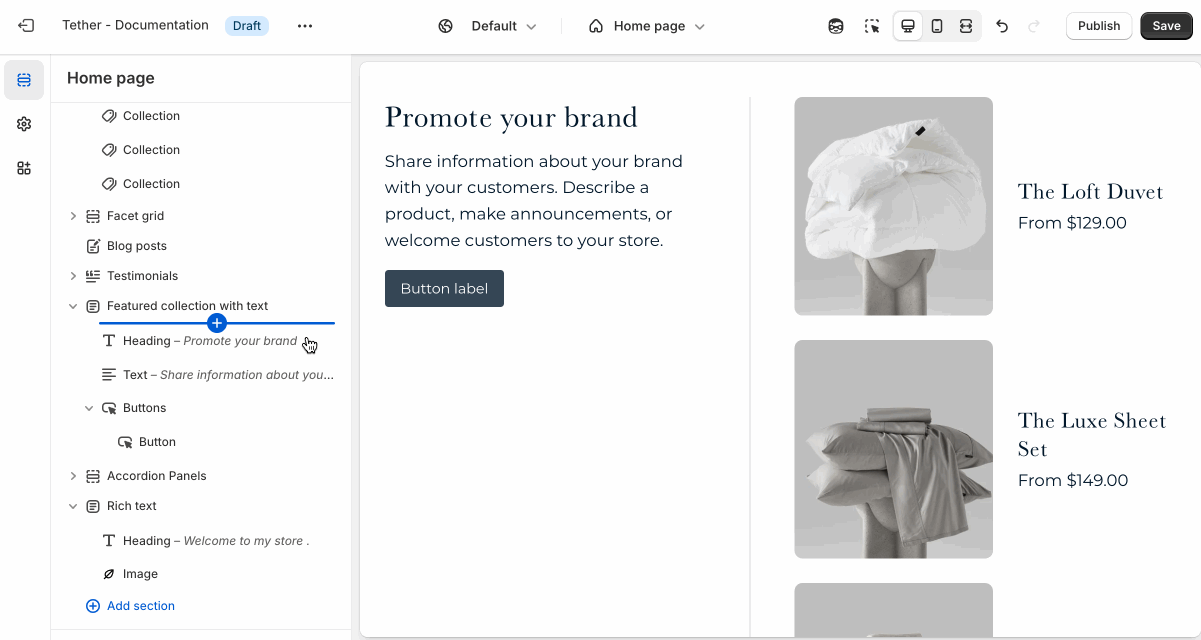
Task: Click the home icon beside Home page
Action: tap(596, 26)
